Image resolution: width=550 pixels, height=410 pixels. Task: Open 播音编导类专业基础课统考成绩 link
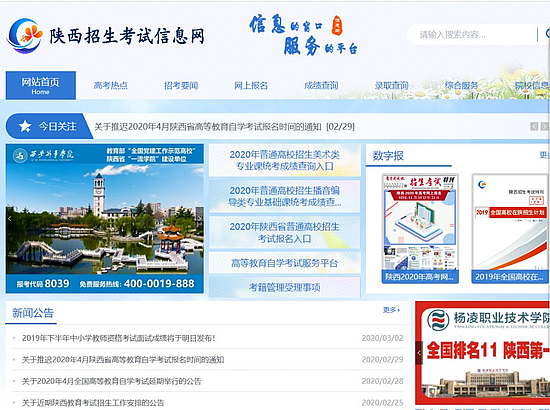pos(284,196)
